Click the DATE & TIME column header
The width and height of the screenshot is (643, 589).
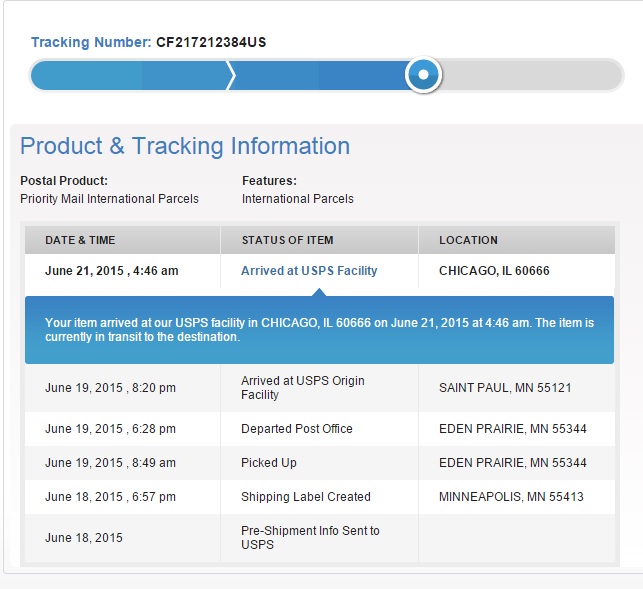point(80,240)
